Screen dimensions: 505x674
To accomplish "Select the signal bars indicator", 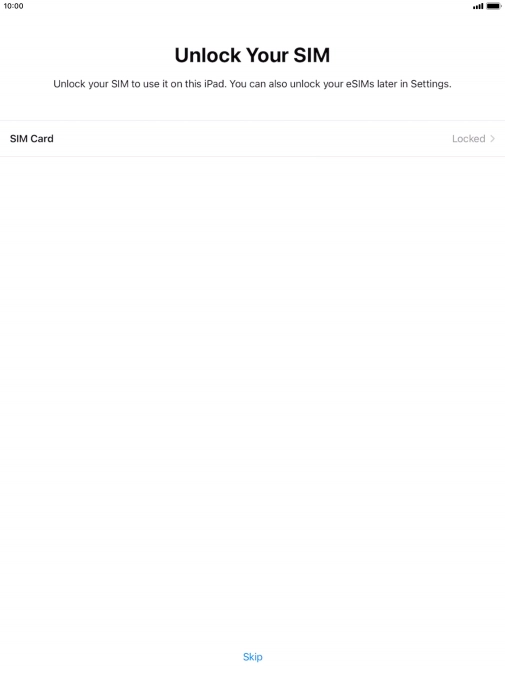I will (477, 6).
